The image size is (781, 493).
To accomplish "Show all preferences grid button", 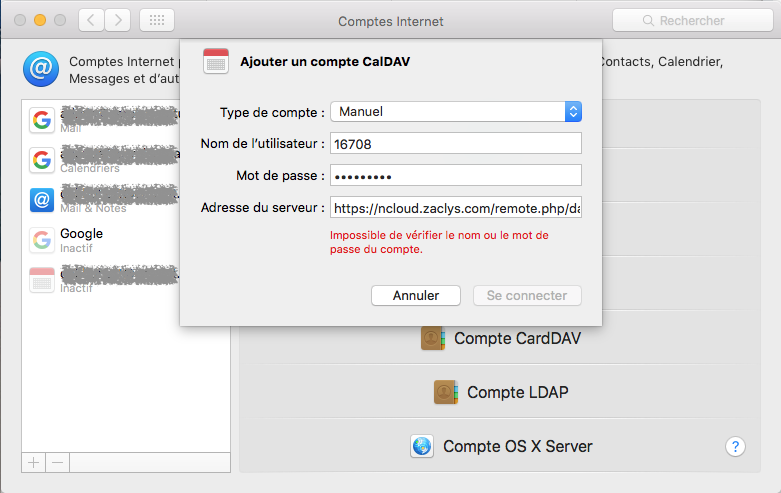I will 157,20.
